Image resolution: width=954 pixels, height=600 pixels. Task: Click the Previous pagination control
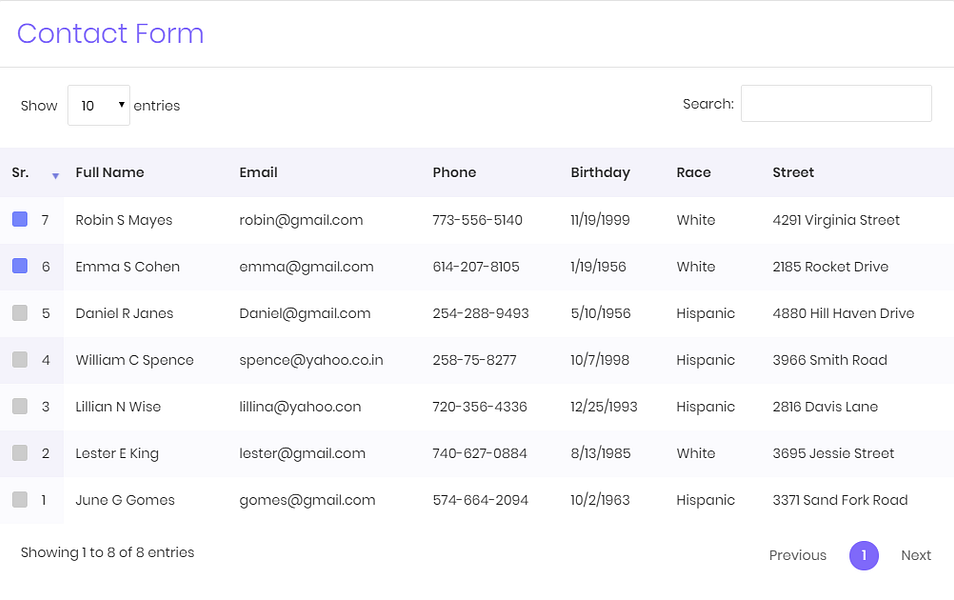pyautogui.click(x=797, y=555)
